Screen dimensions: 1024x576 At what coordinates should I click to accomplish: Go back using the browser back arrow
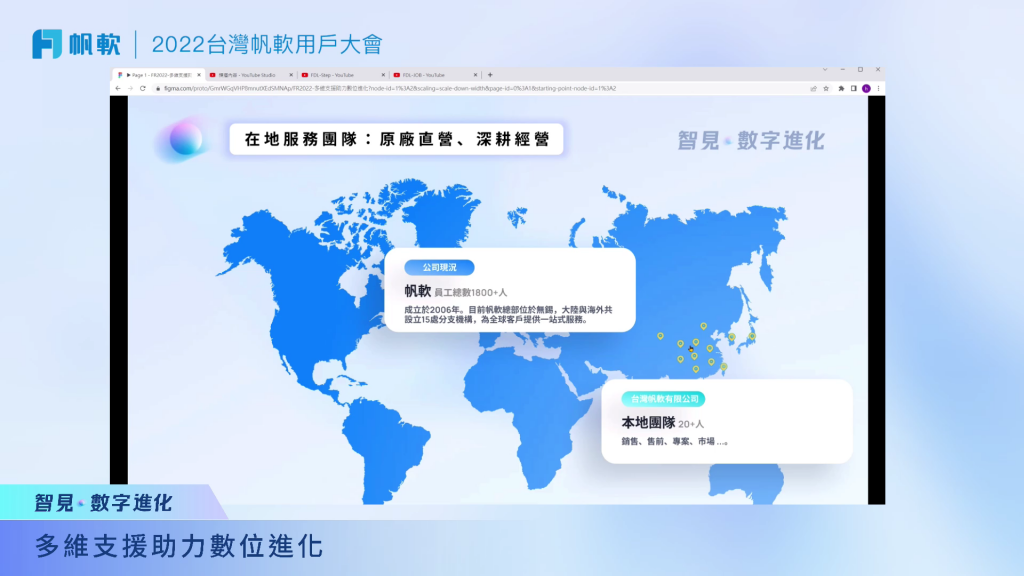coord(118,88)
